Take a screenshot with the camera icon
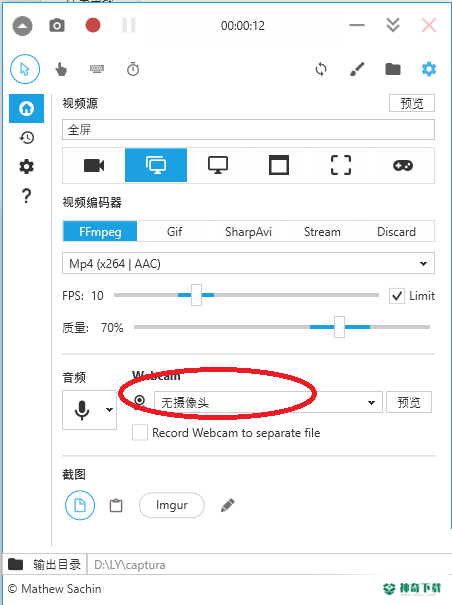 point(57,25)
